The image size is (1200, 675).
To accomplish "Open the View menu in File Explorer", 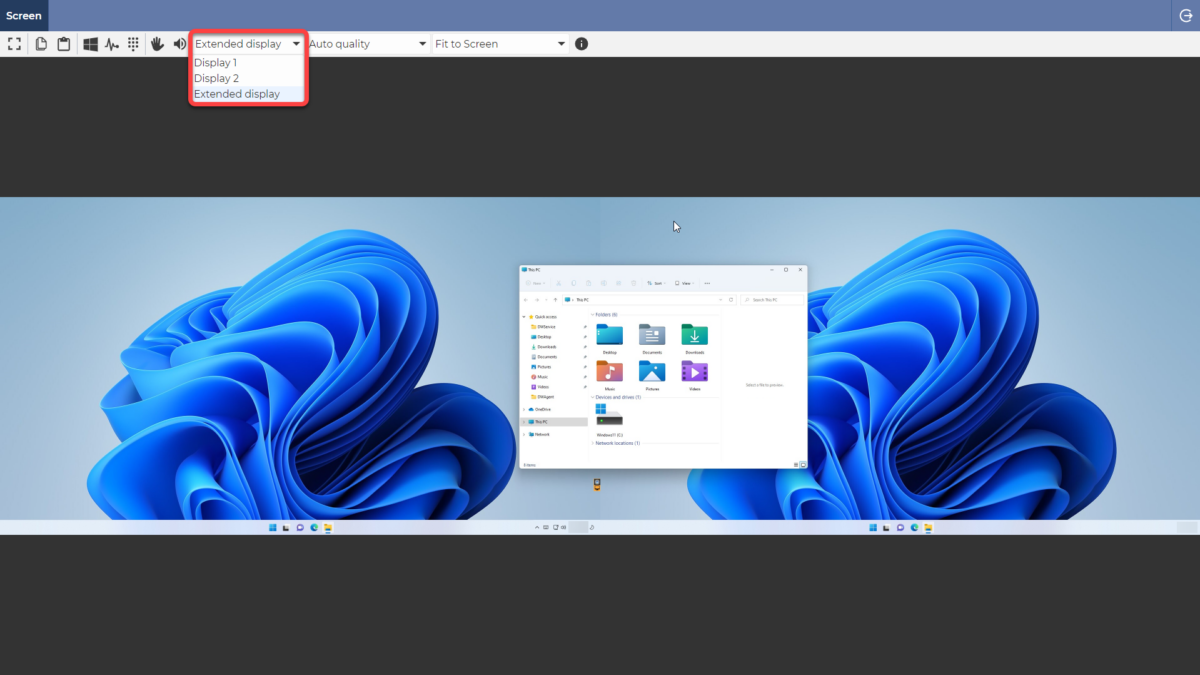I will click(x=685, y=283).
